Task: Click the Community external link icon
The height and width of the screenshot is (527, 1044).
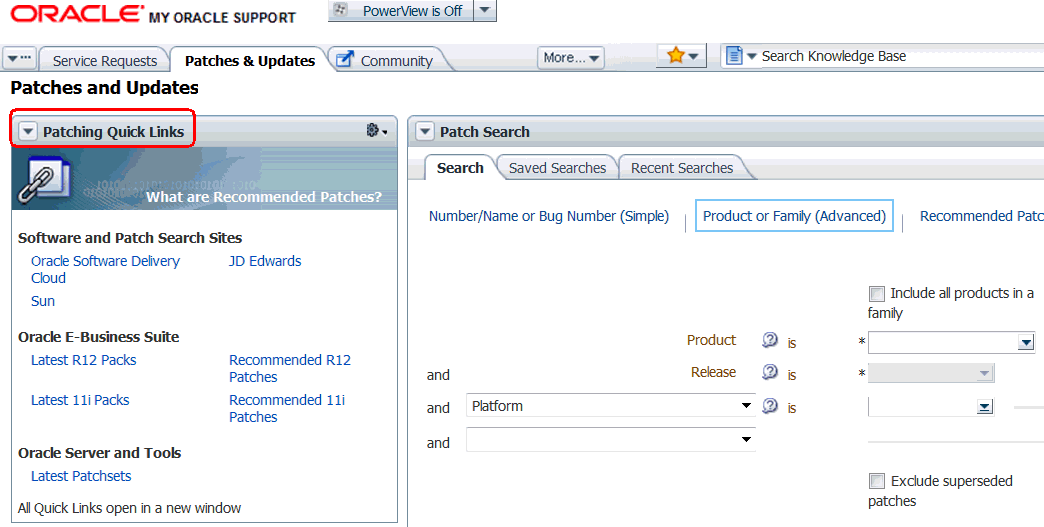Action: pyautogui.click(x=344, y=59)
